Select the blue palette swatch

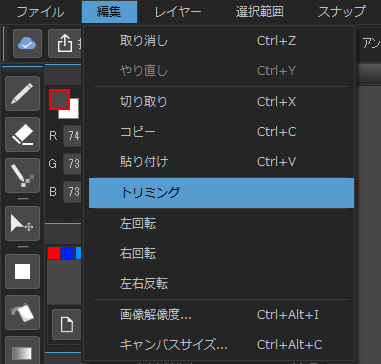click(68, 253)
